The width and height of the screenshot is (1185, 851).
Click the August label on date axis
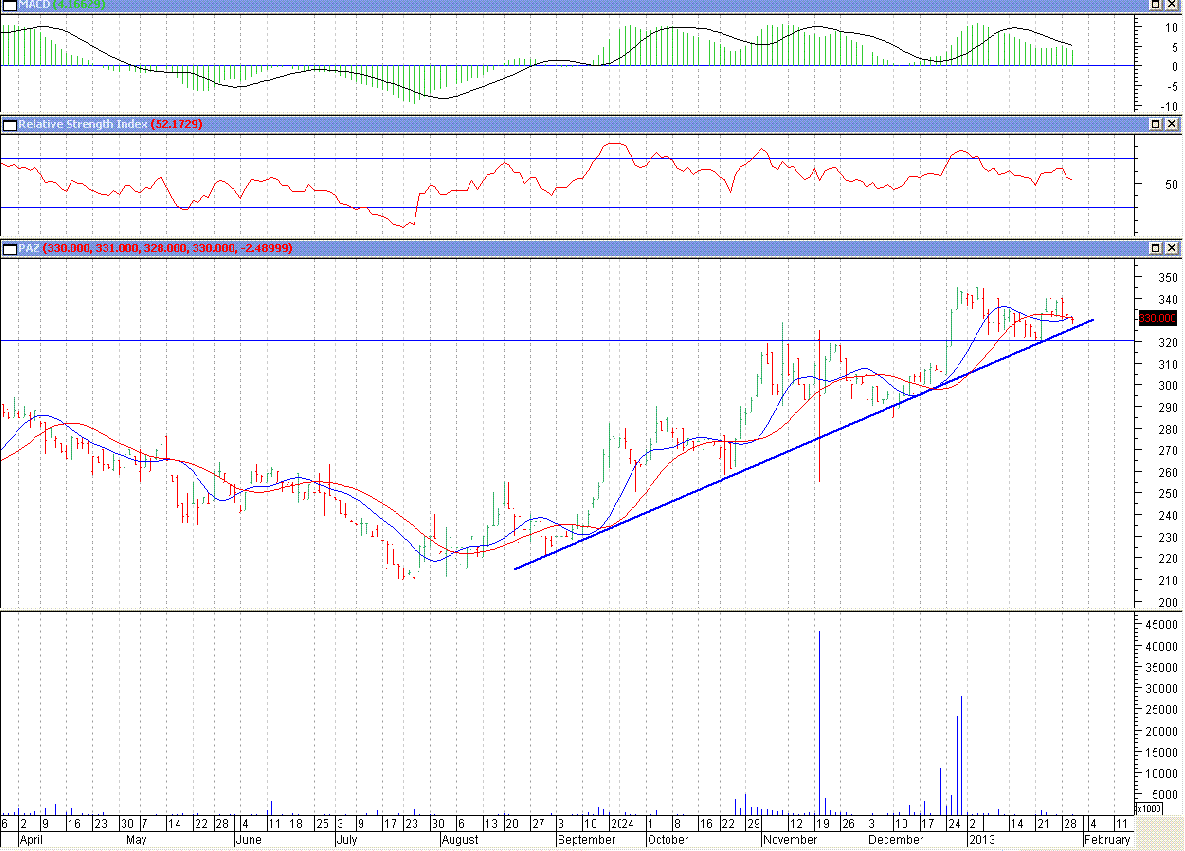(x=461, y=840)
